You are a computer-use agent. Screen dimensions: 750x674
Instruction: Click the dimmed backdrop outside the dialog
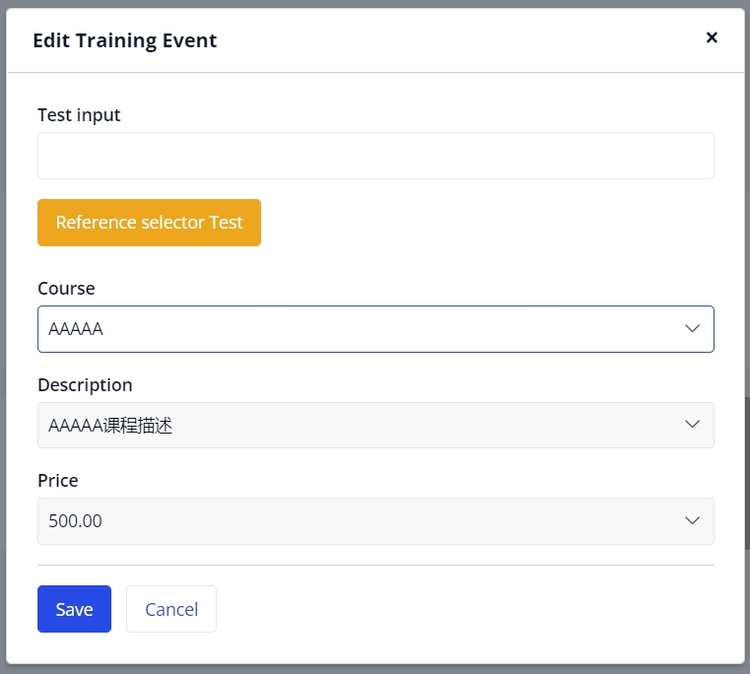pos(3,300)
